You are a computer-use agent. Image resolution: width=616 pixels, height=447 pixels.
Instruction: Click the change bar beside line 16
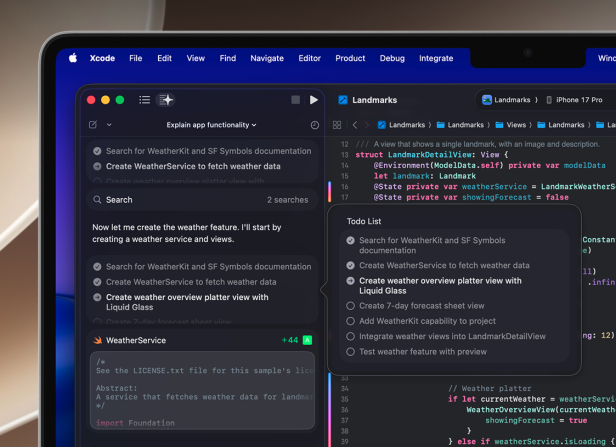(330, 192)
